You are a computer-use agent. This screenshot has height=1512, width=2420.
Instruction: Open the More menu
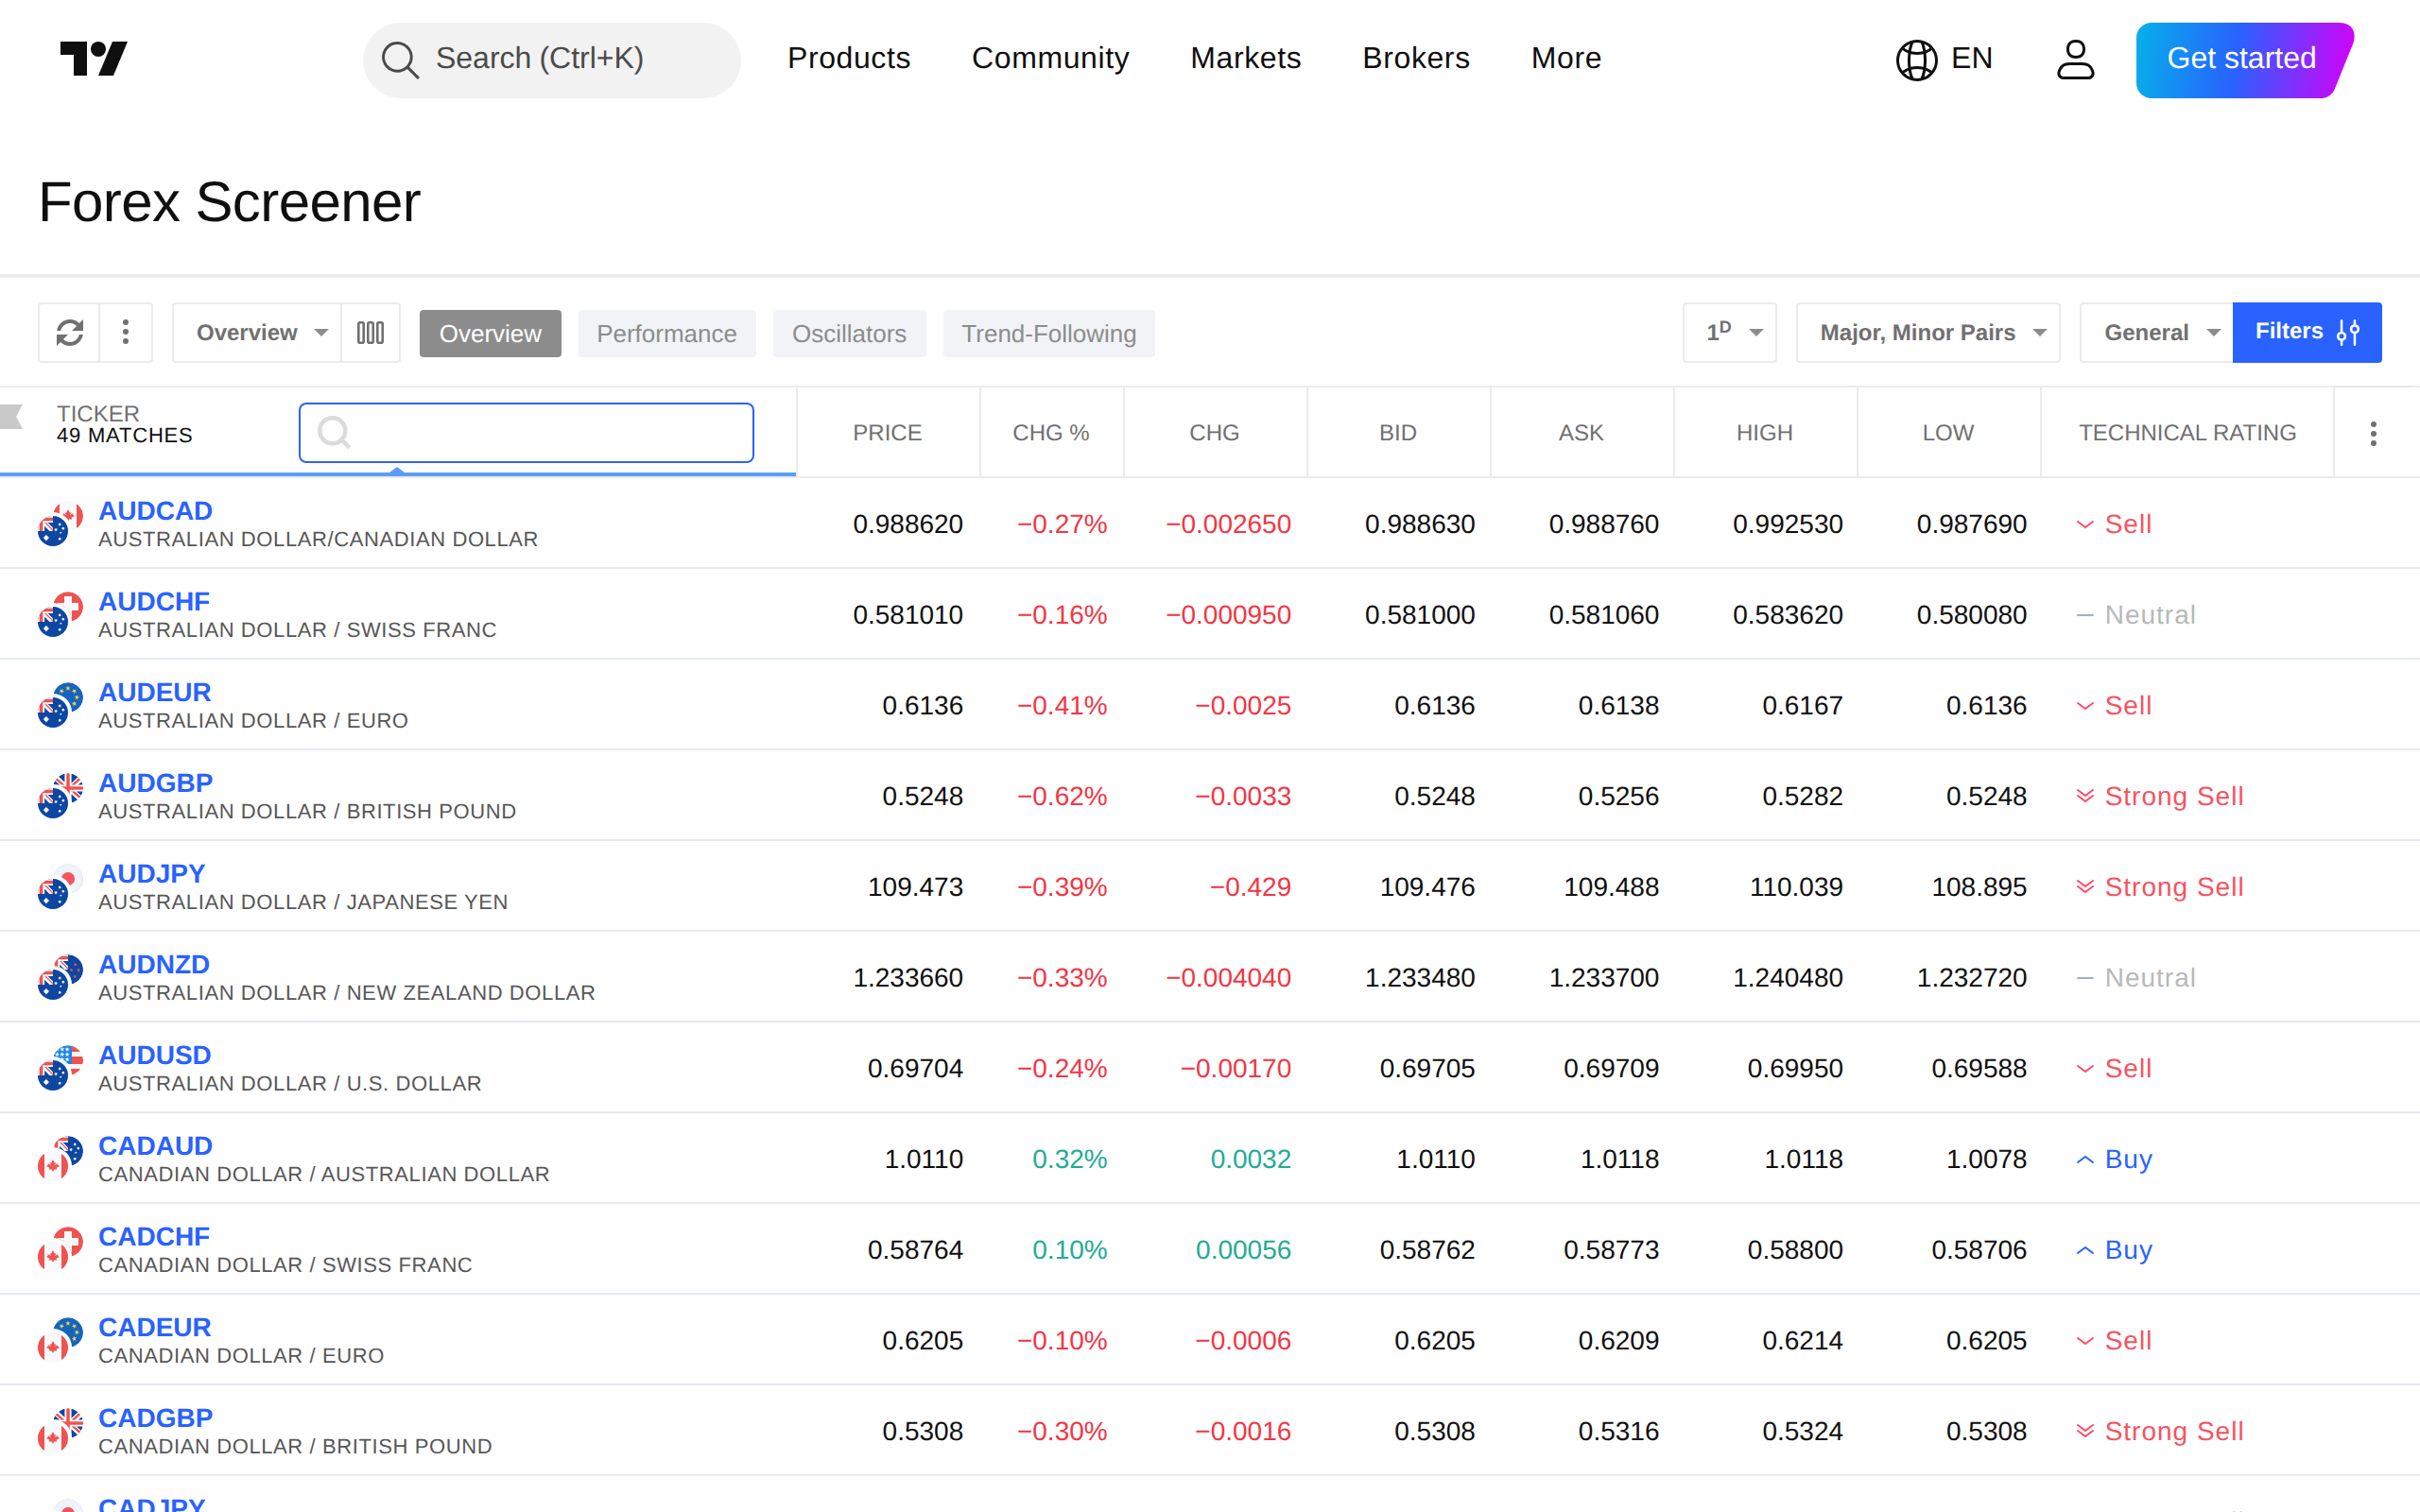[1565, 58]
